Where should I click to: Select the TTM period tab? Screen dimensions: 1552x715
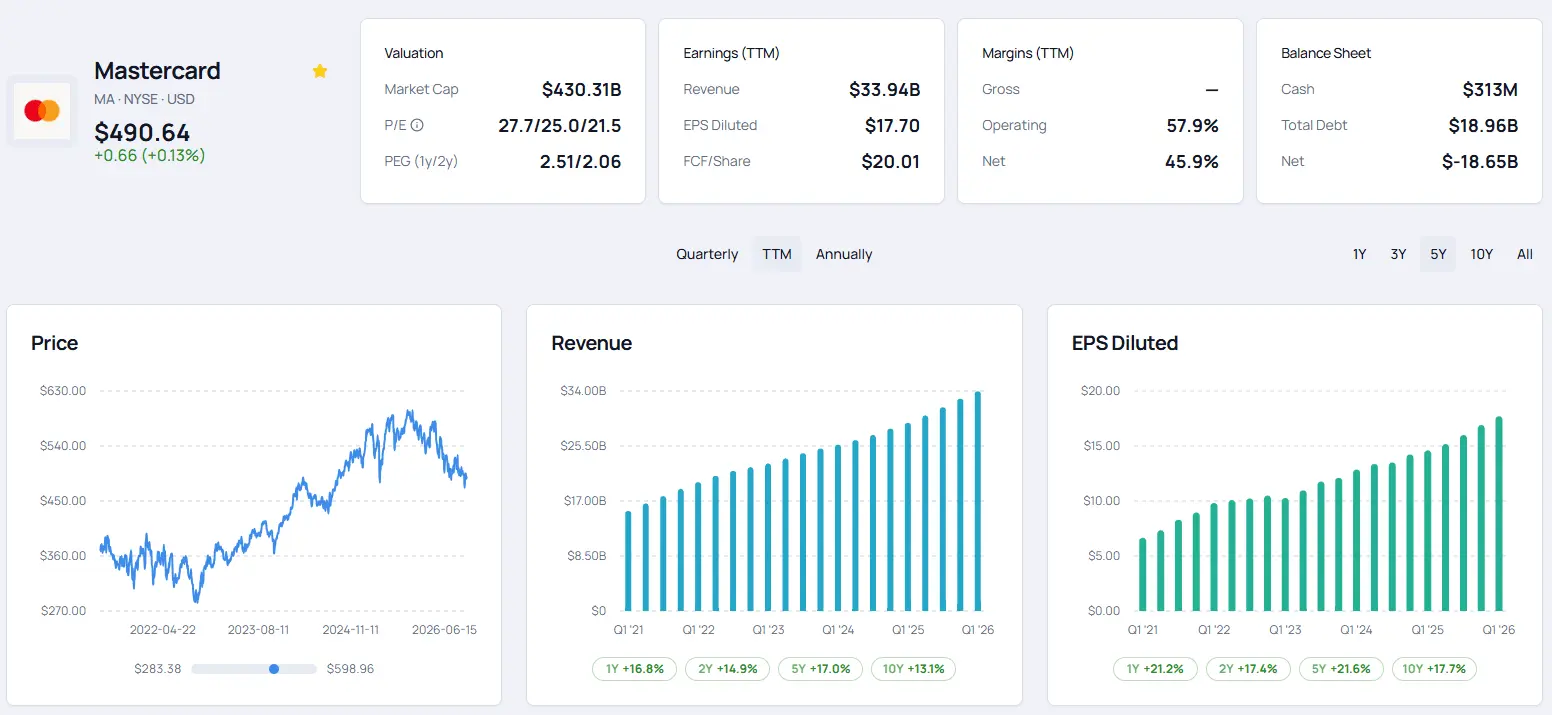777,254
